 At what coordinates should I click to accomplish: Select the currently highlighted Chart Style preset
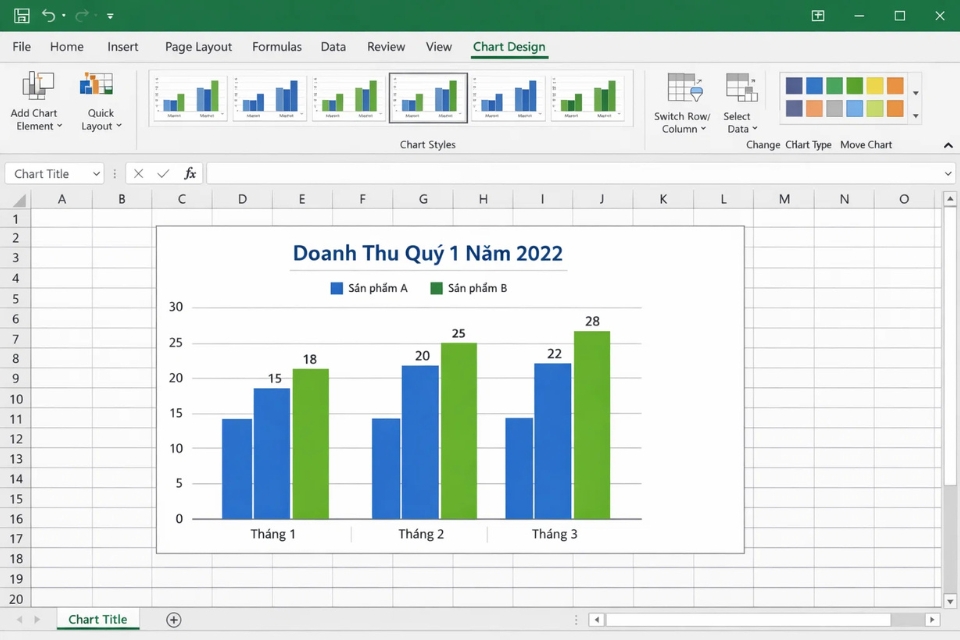click(x=427, y=96)
